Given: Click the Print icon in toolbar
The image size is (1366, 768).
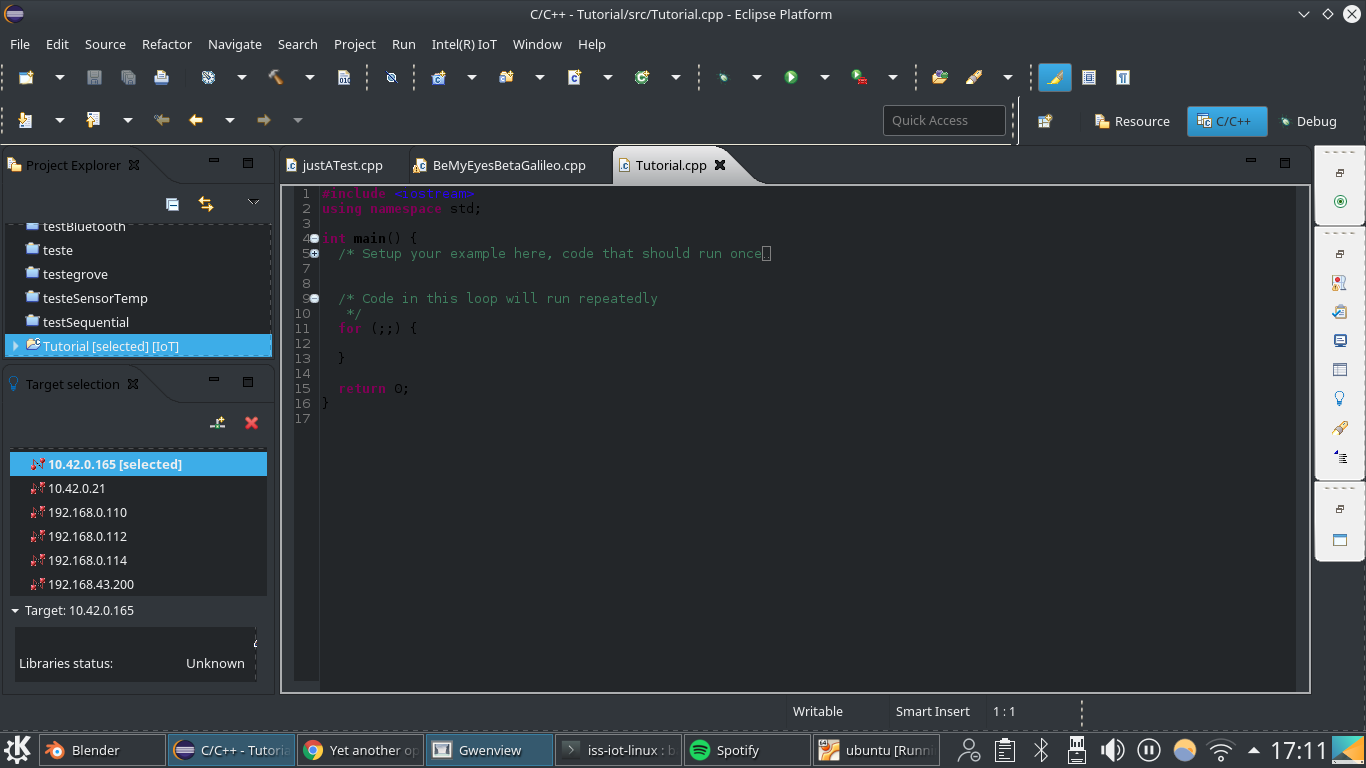Looking at the screenshot, I should pos(161,77).
